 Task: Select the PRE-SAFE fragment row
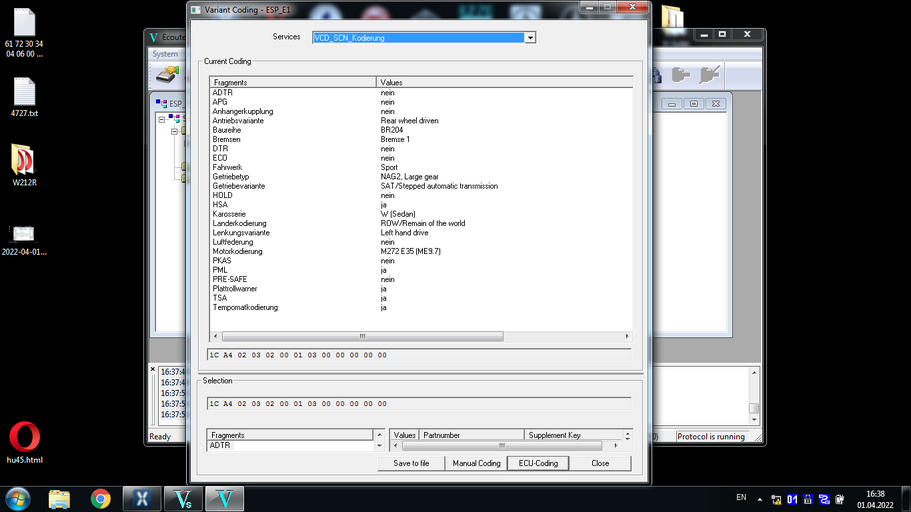click(229, 279)
